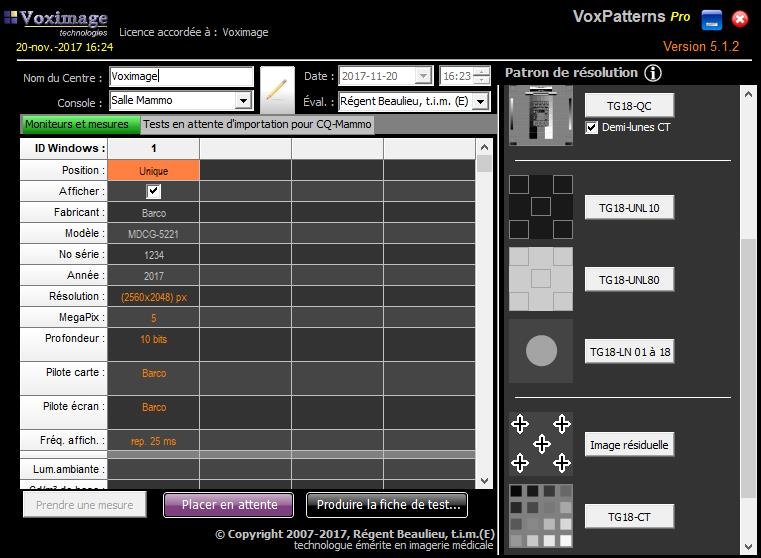Open the Console dropdown
Image resolution: width=761 pixels, height=558 pixels.
click(x=243, y=100)
